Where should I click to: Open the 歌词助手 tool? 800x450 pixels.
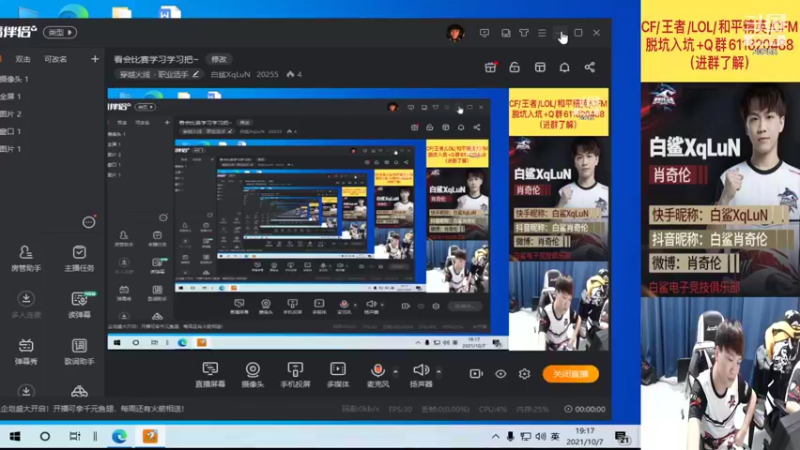(79, 352)
